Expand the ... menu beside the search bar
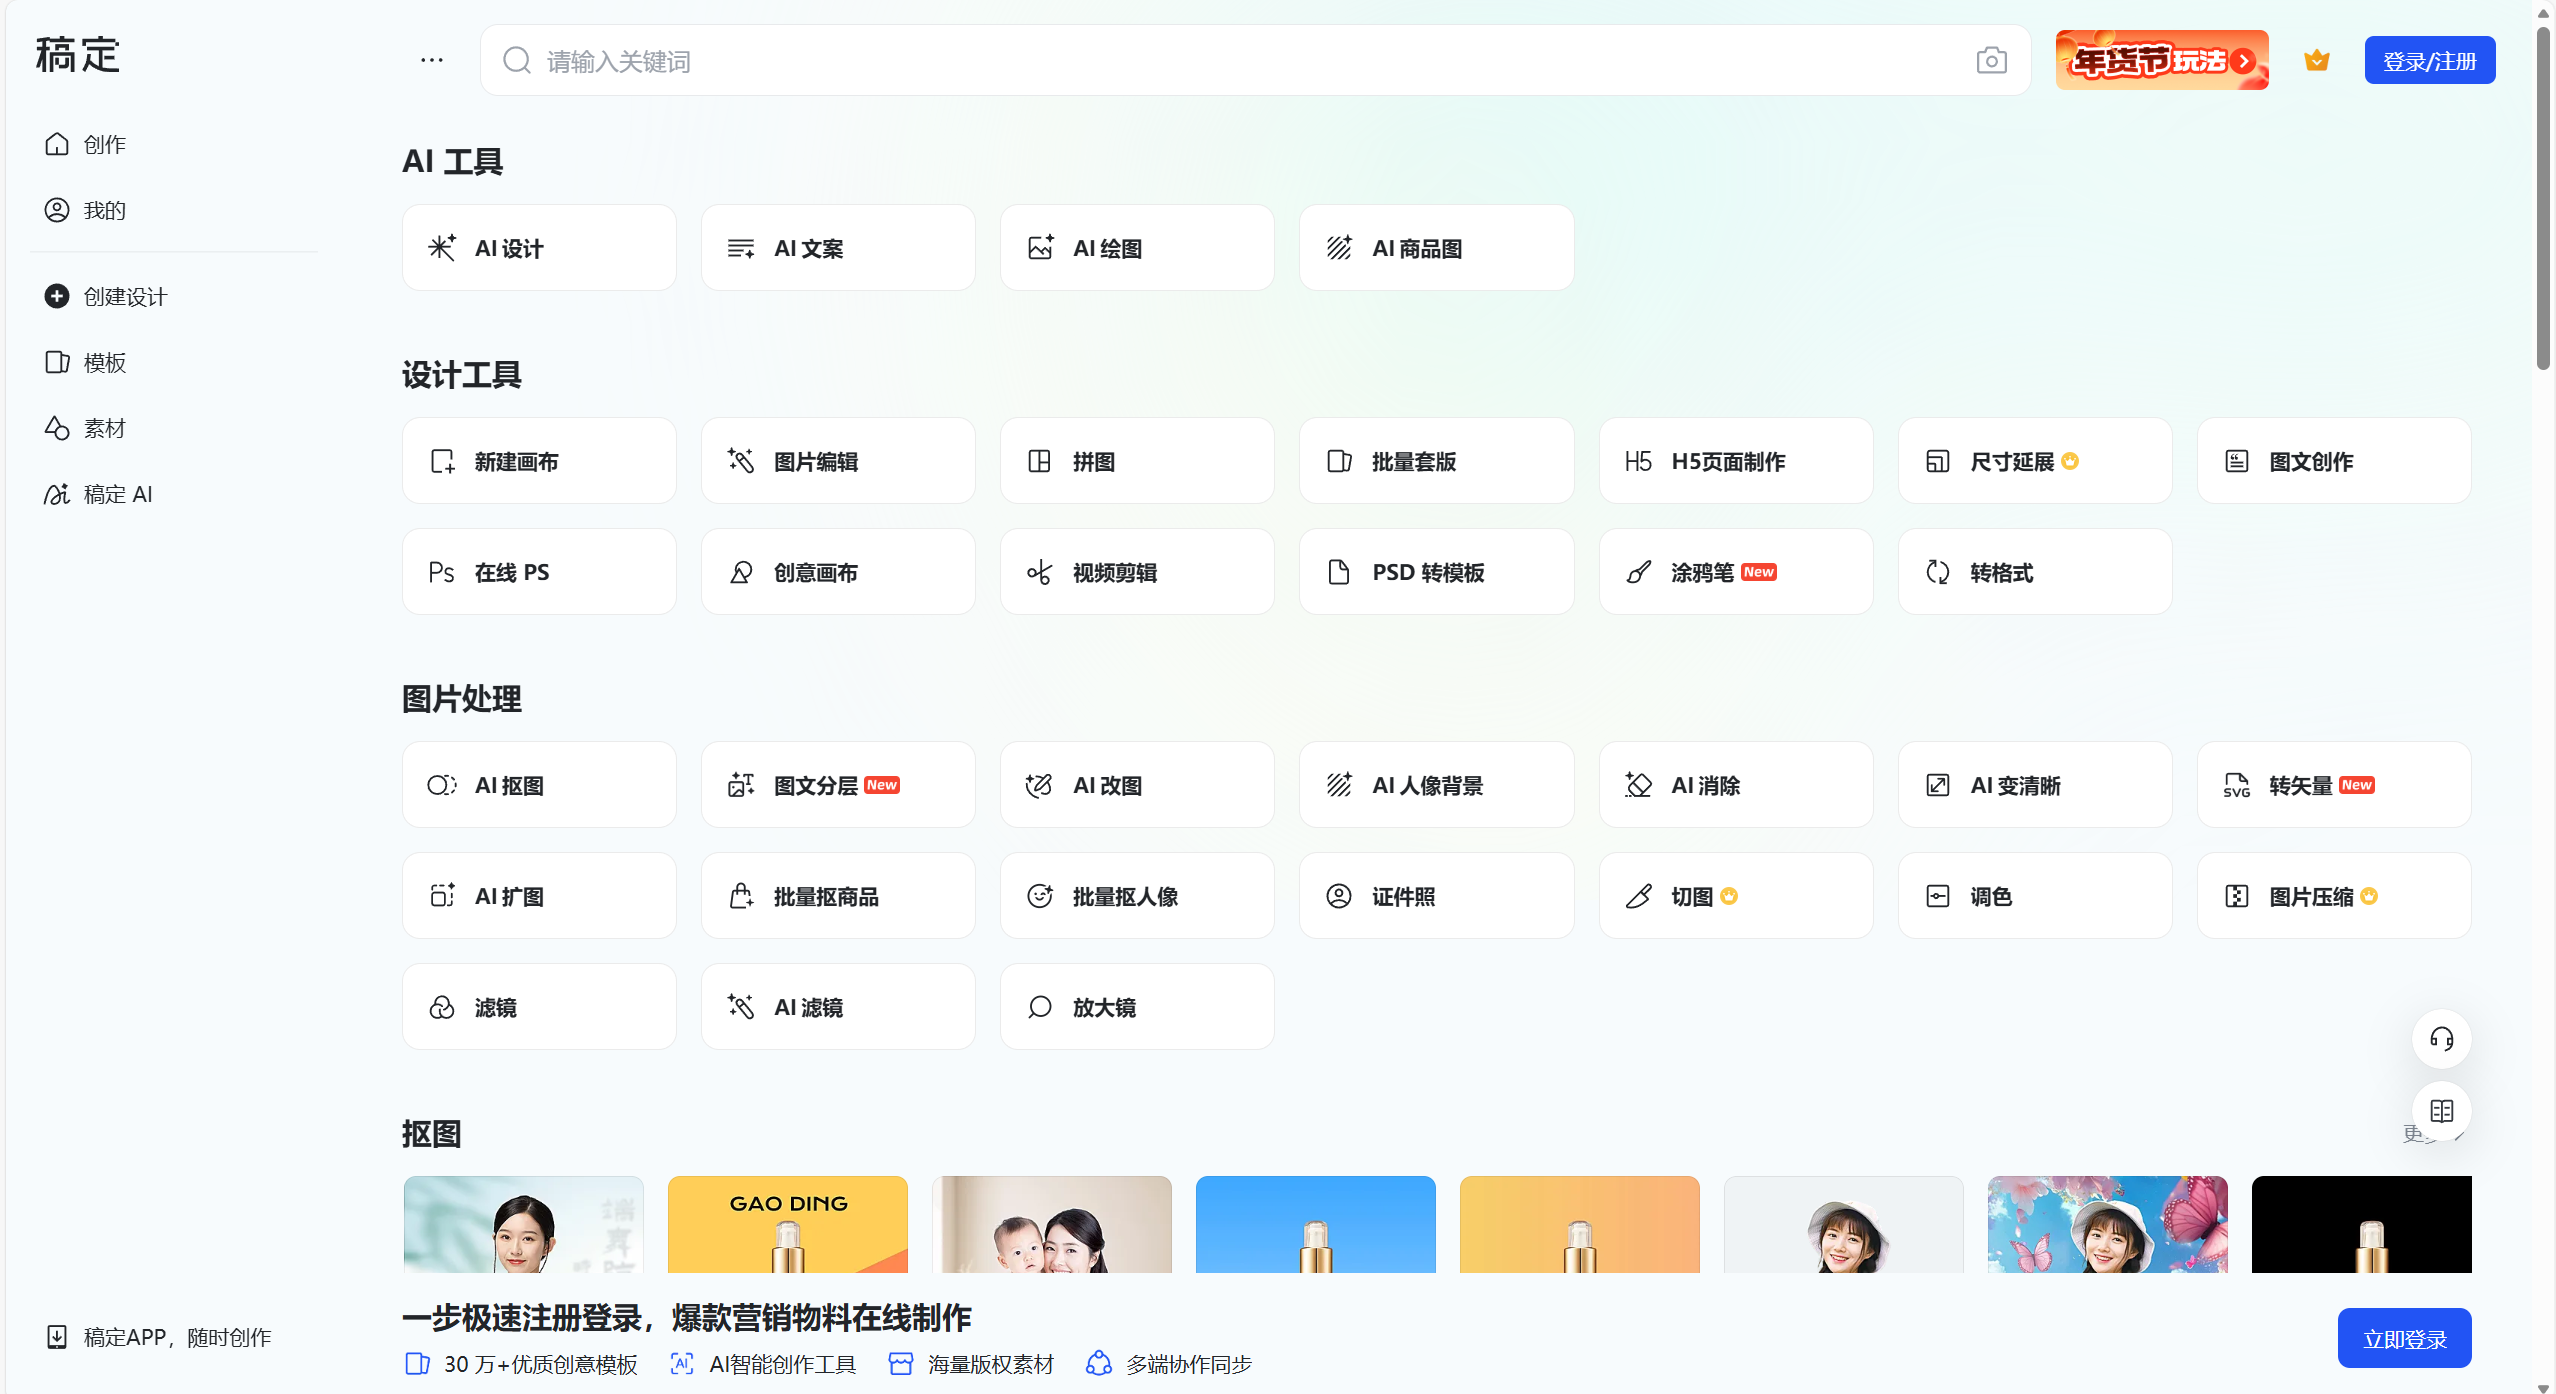 pos(431,59)
